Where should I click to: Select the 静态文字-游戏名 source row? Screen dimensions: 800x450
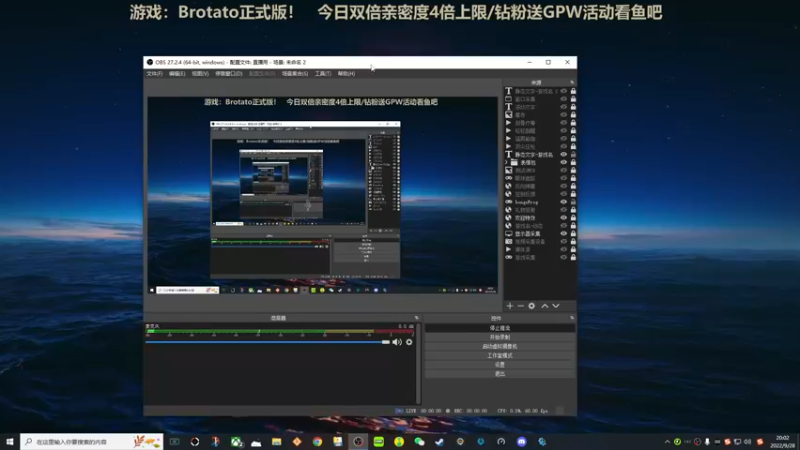(x=540, y=154)
